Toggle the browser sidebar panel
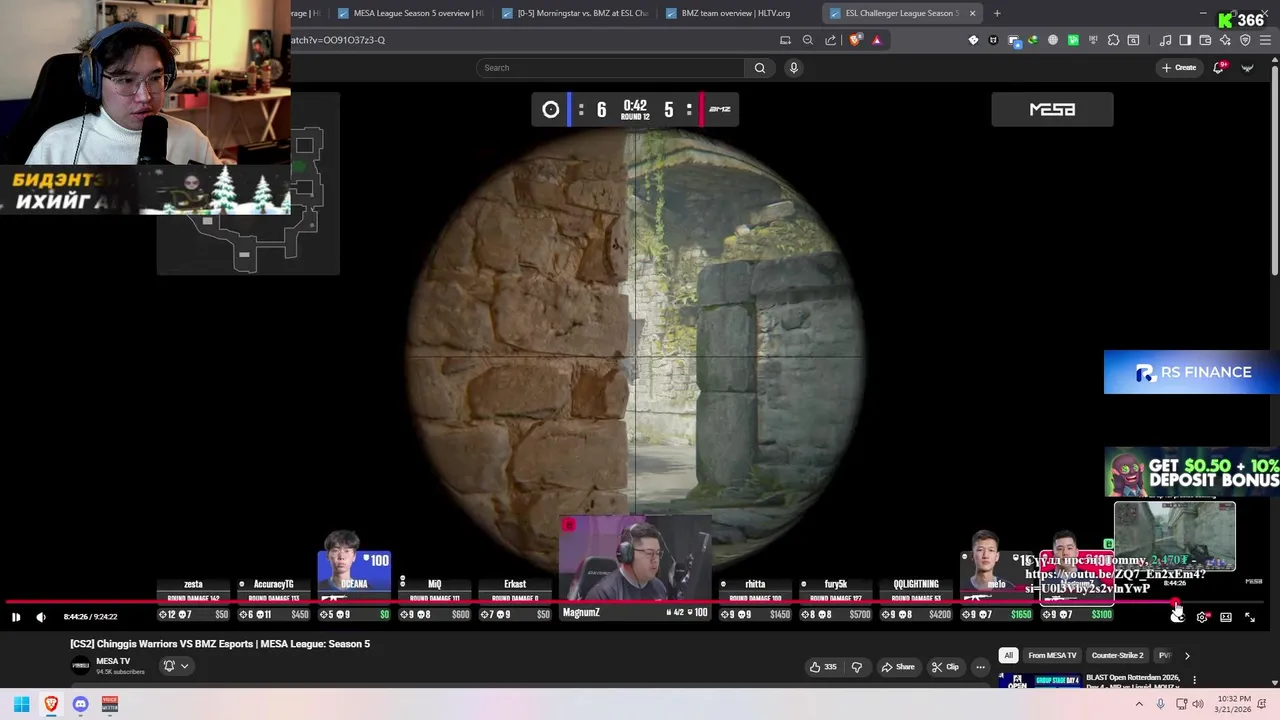Viewport: 1280px width, 720px height. (1185, 40)
